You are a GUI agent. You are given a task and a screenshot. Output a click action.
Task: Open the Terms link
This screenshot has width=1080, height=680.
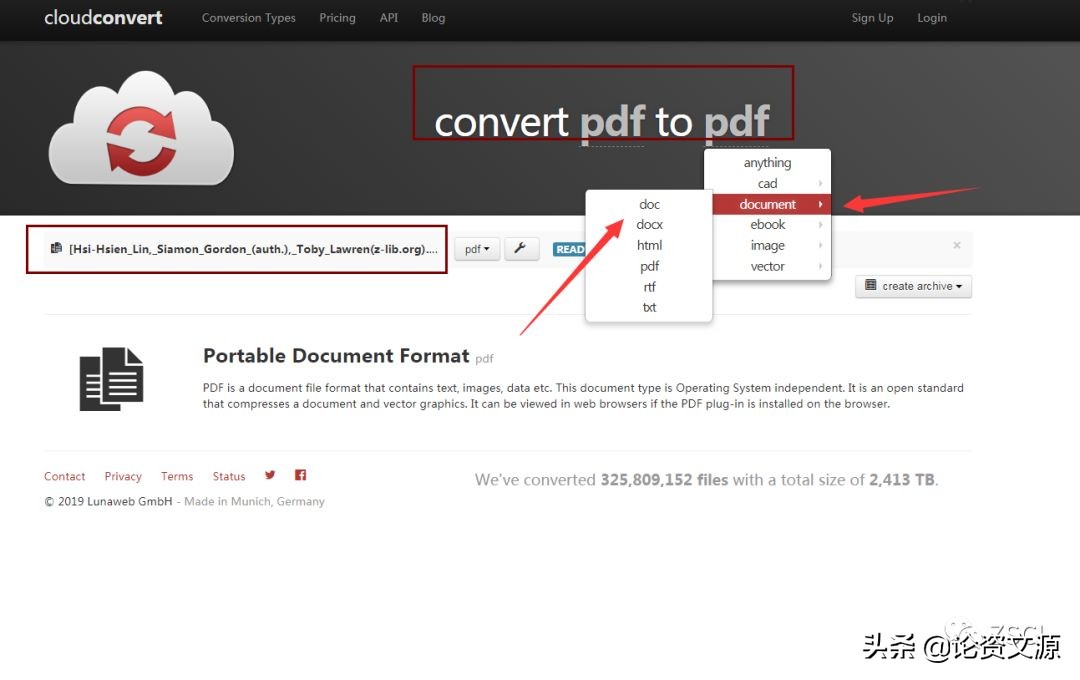click(177, 476)
